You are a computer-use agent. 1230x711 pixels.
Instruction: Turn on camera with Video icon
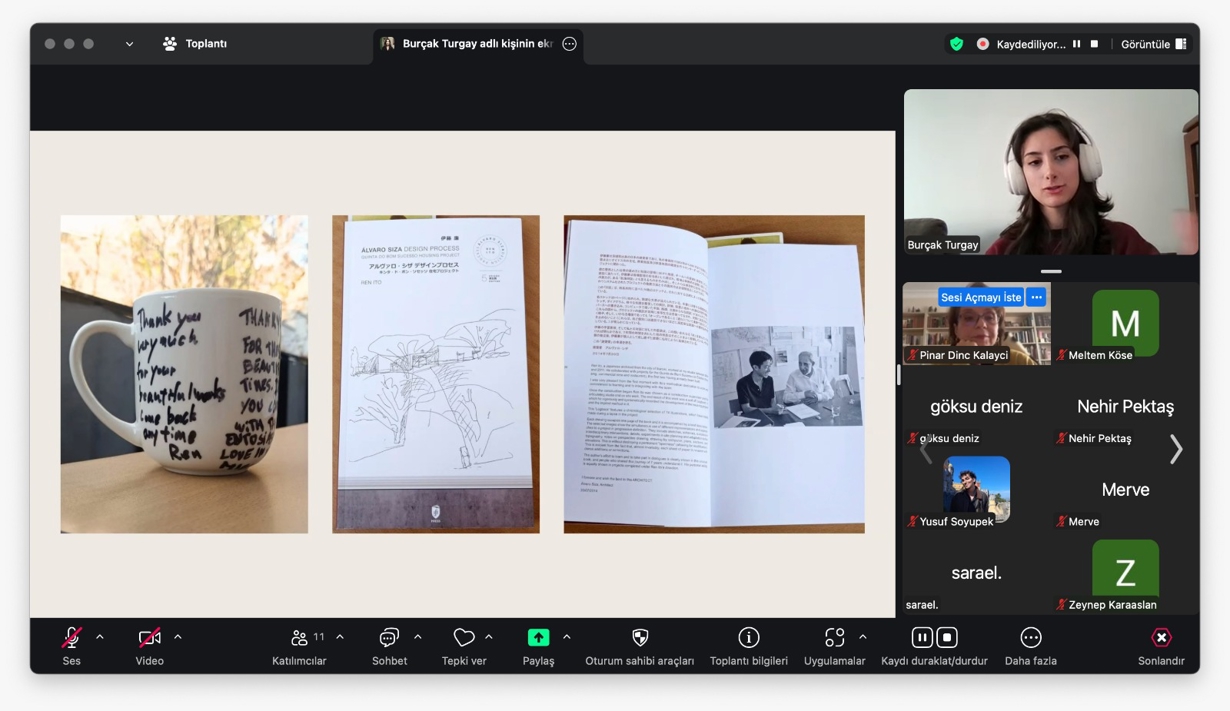[149, 638]
